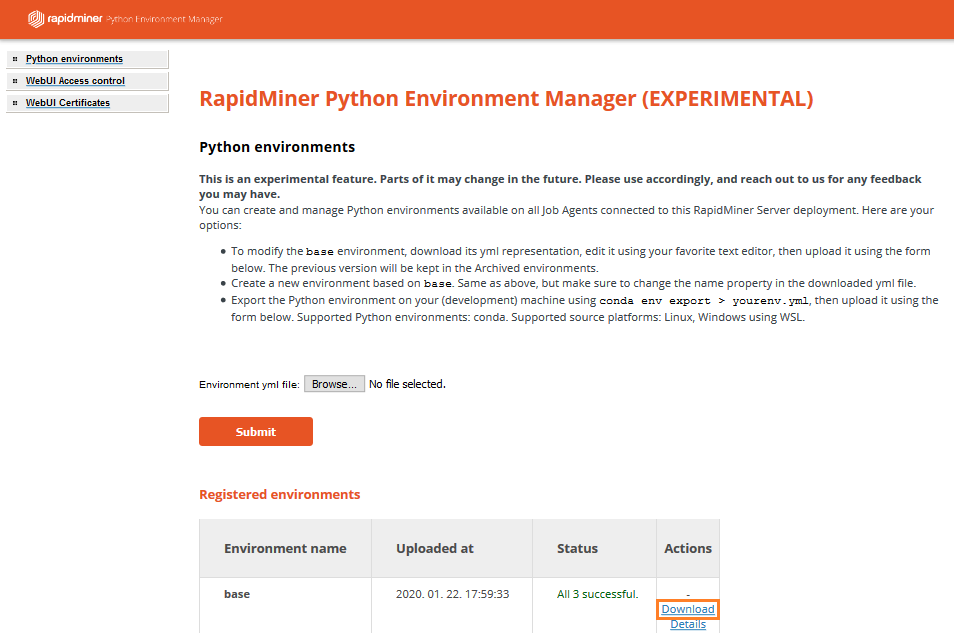Image resolution: width=954 pixels, height=633 pixels.
Task: Click the 'Python environments' section heading
Action: (277, 147)
